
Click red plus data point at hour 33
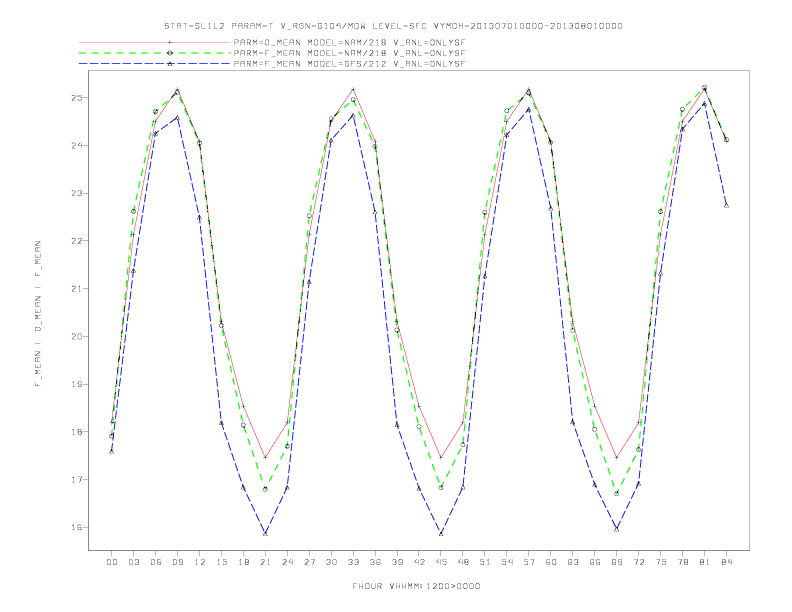[353, 89]
